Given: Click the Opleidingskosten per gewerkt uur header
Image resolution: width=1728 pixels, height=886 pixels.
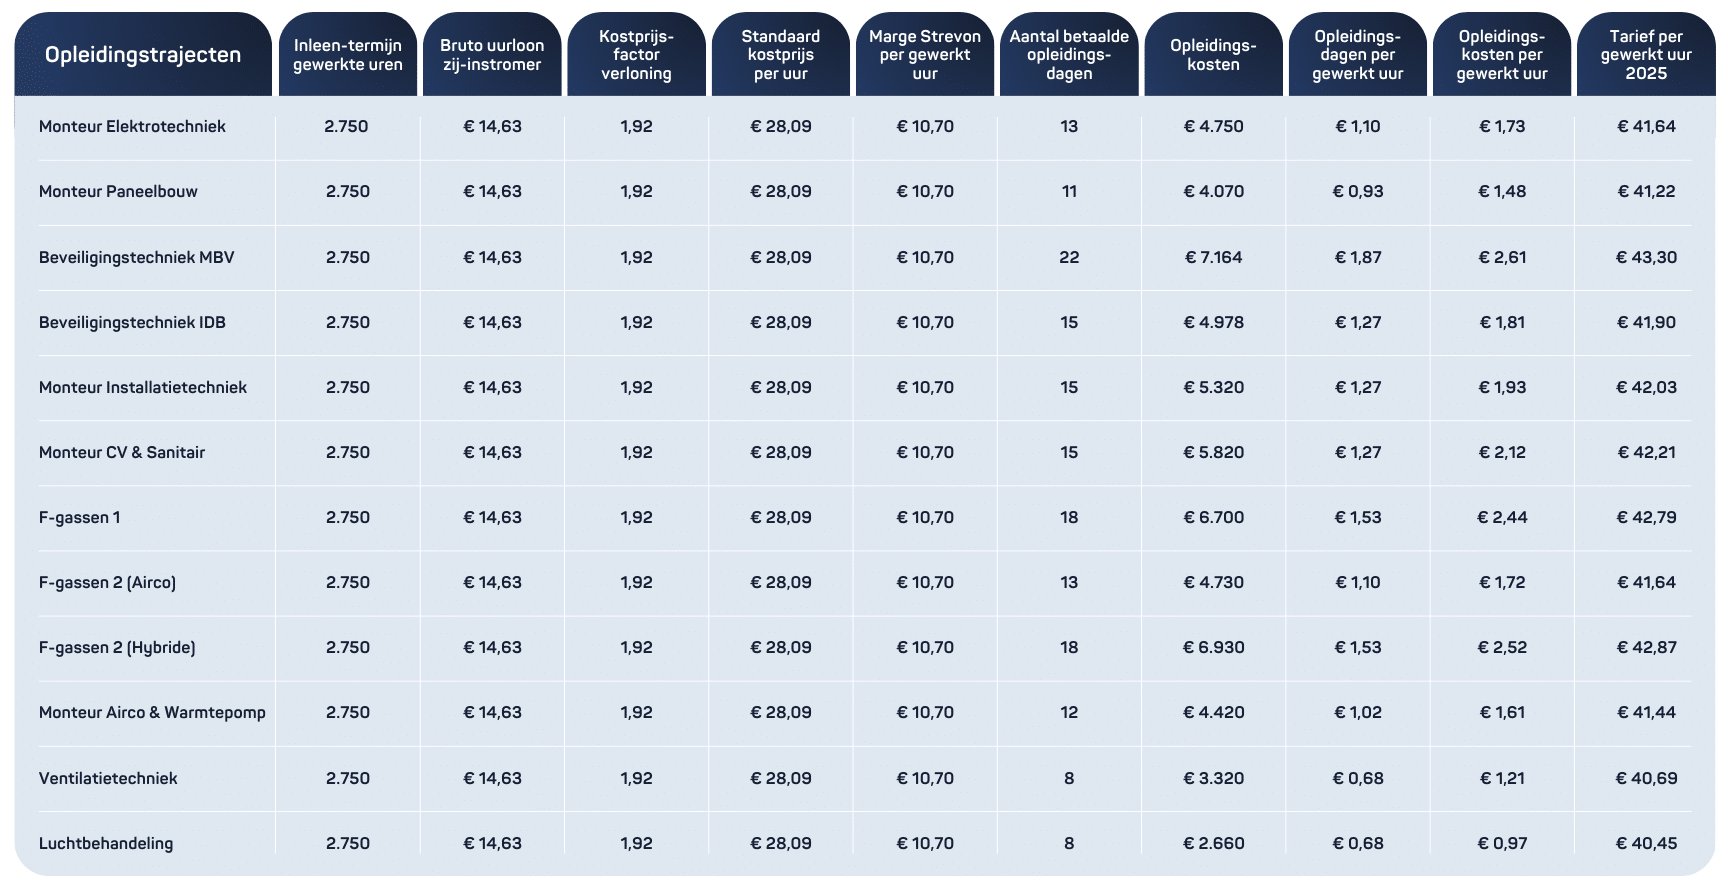Looking at the screenshot, I should click(1502, 55).
